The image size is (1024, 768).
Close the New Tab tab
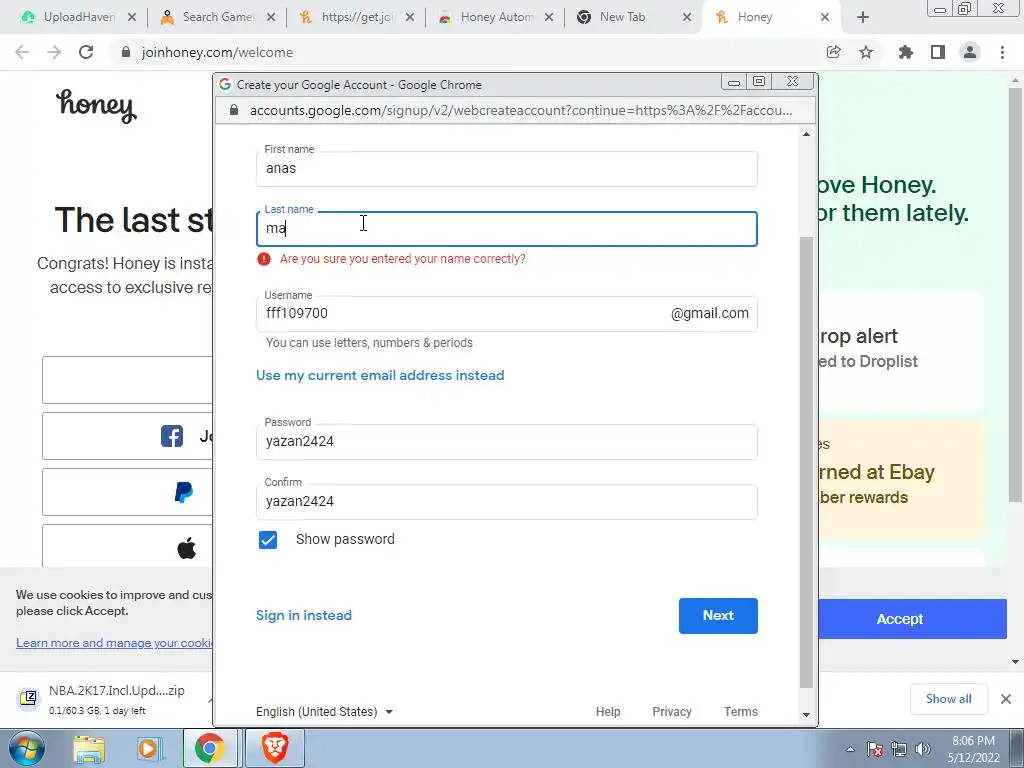pyautogui.click(x=687, y=18)
